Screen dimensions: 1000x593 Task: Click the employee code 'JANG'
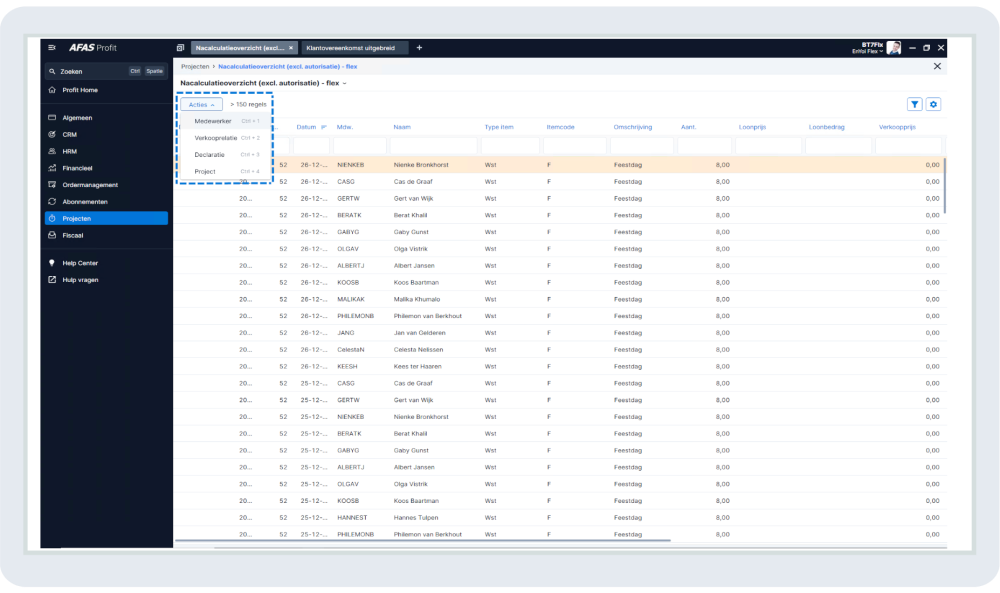coord(346,333)
